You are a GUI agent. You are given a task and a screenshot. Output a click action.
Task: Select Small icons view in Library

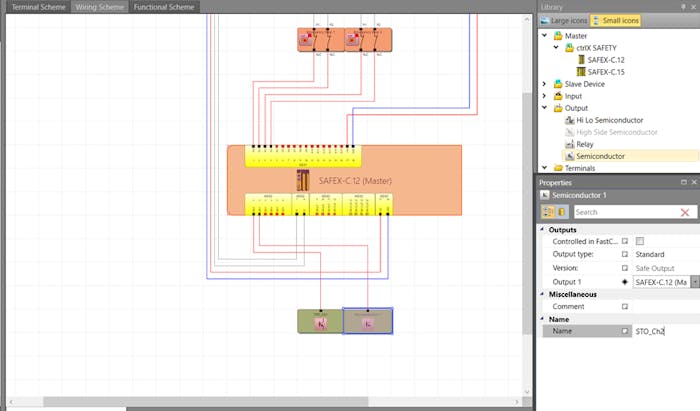(x=616, y=21)
